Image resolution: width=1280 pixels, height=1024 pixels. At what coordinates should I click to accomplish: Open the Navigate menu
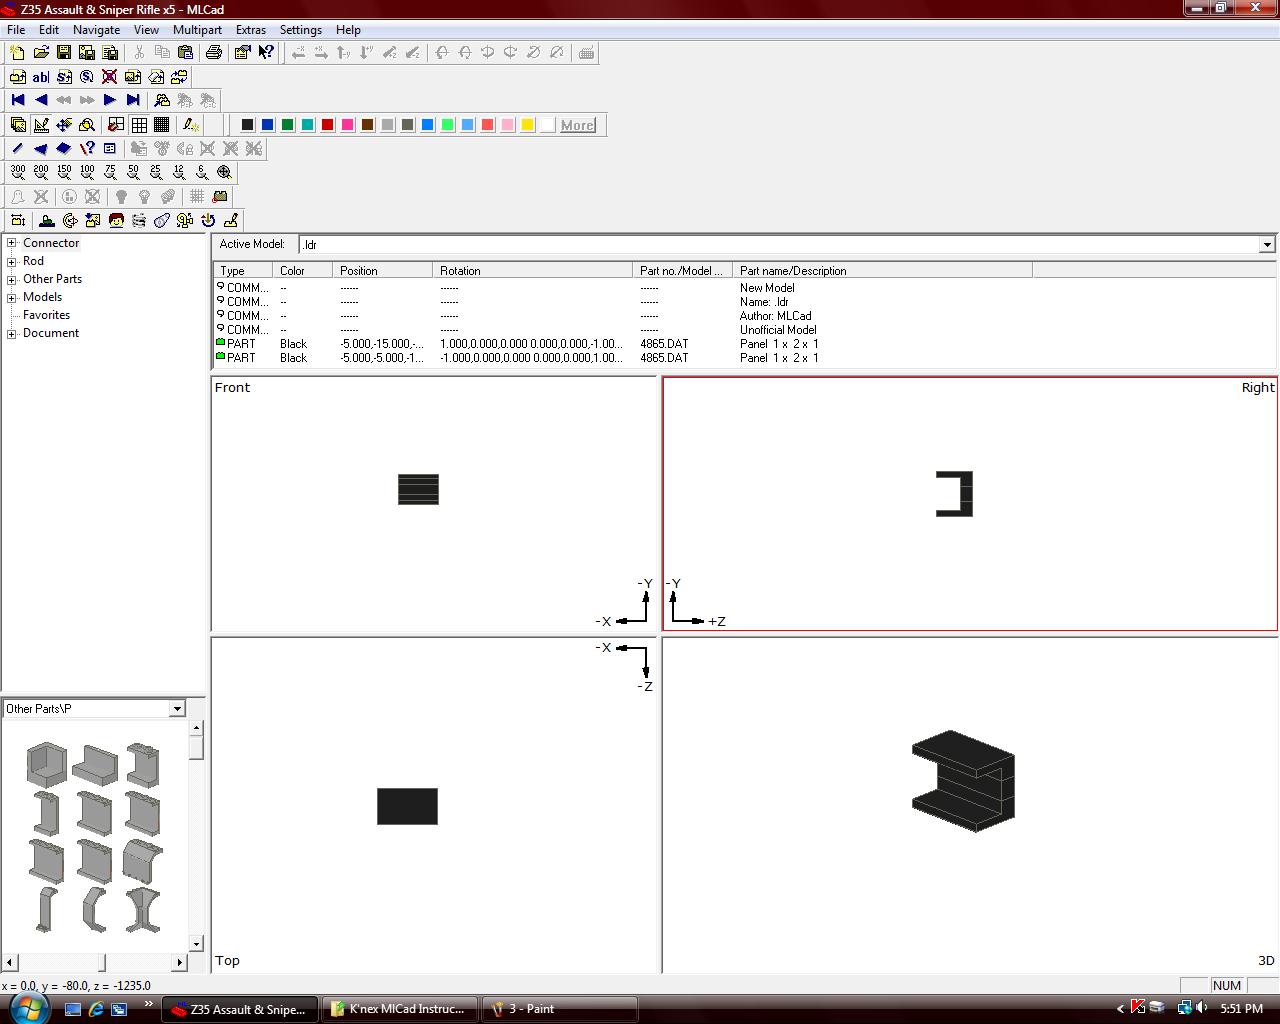[x=96, y=30]
